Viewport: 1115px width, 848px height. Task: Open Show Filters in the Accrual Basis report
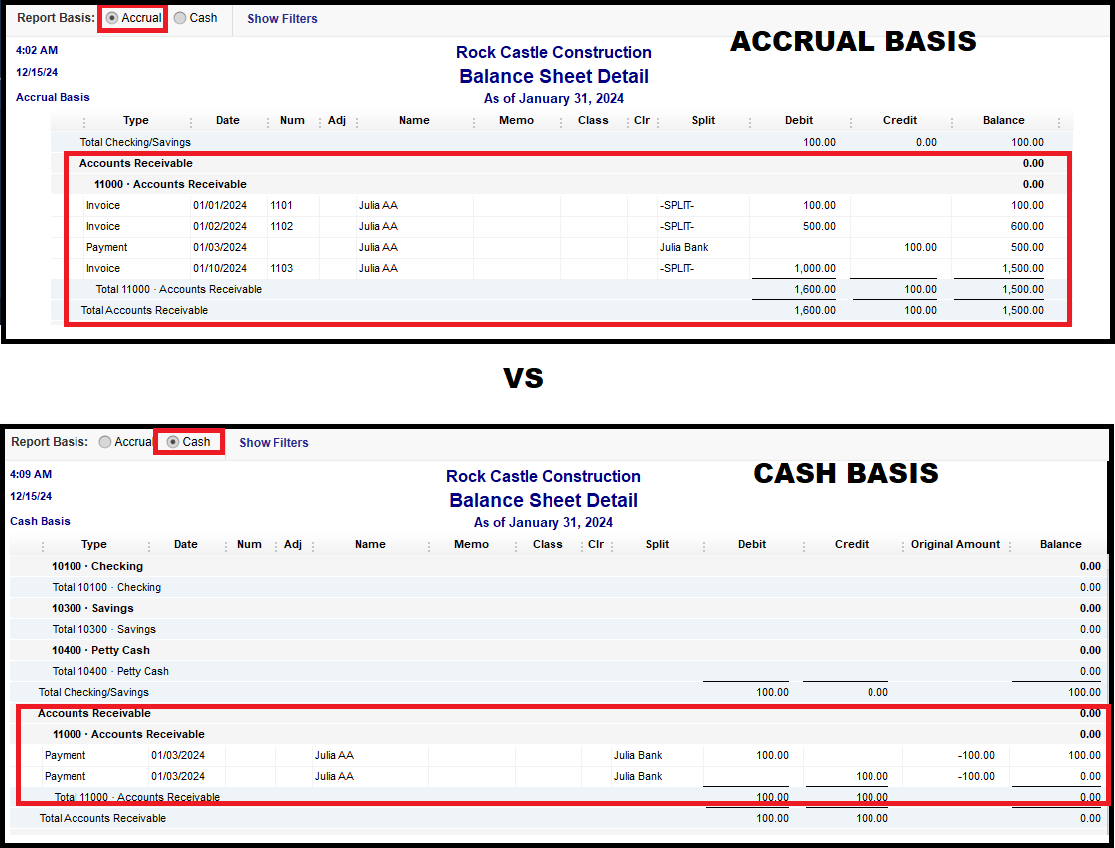coord(282,18)
